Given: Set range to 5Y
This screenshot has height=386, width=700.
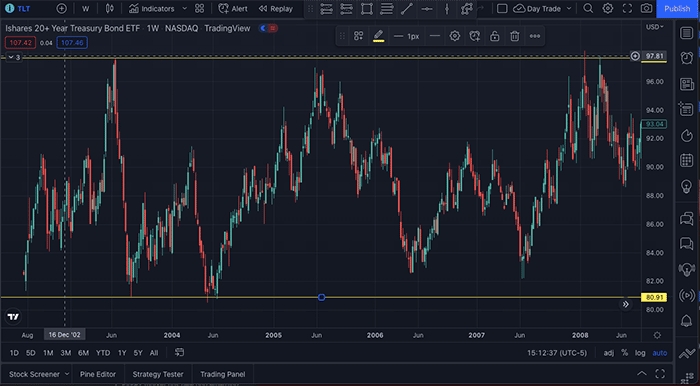Looking at the screenshot, I should tap(138, 353).
